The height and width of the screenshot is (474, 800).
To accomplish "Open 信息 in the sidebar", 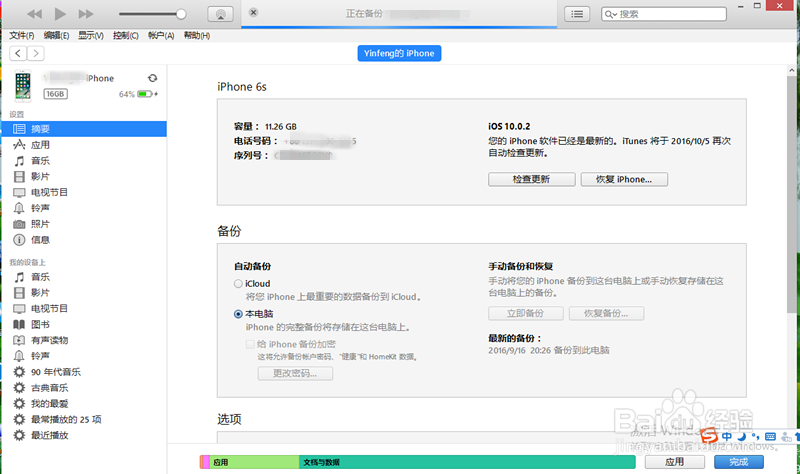I will [84, 240].
